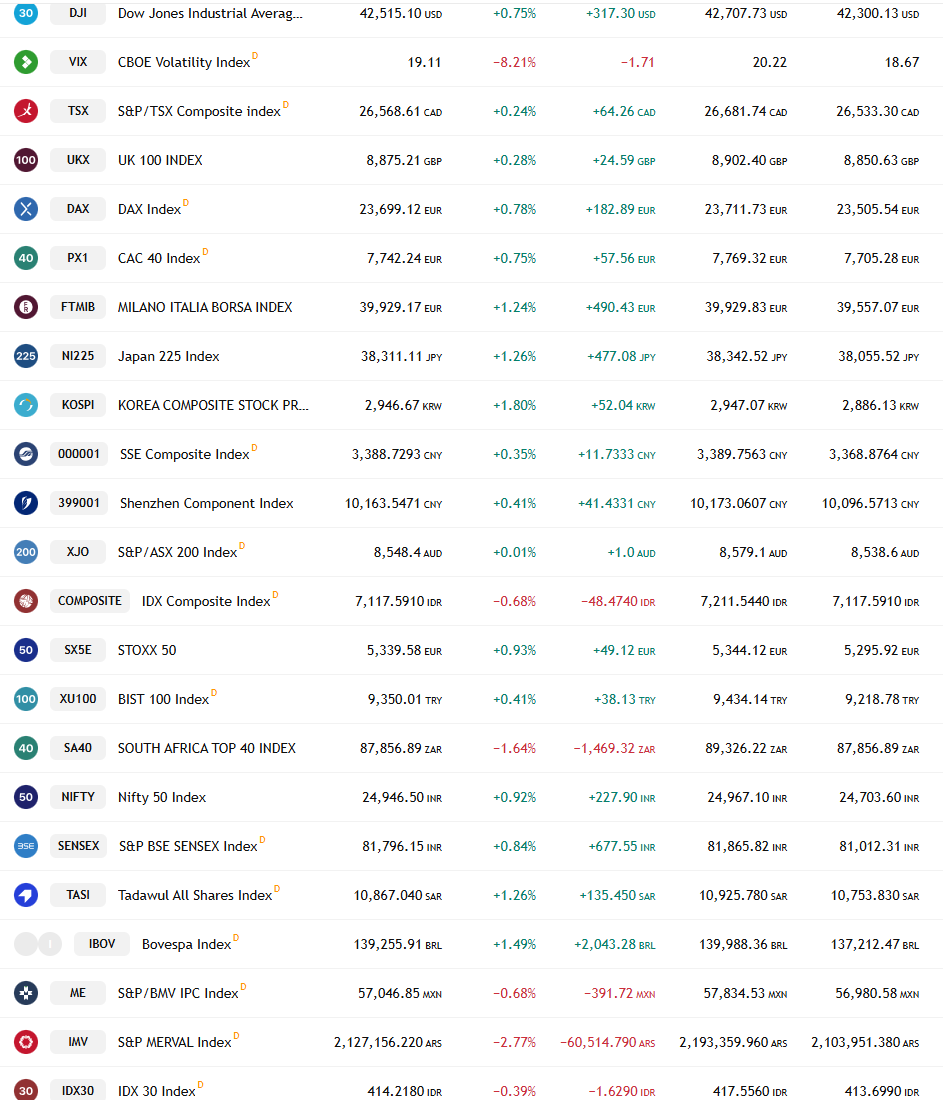This screenshot has height=1100, width=943.
Task: Click the S&P/BMV IPC logo icon
Action: [x=26, y=993]
